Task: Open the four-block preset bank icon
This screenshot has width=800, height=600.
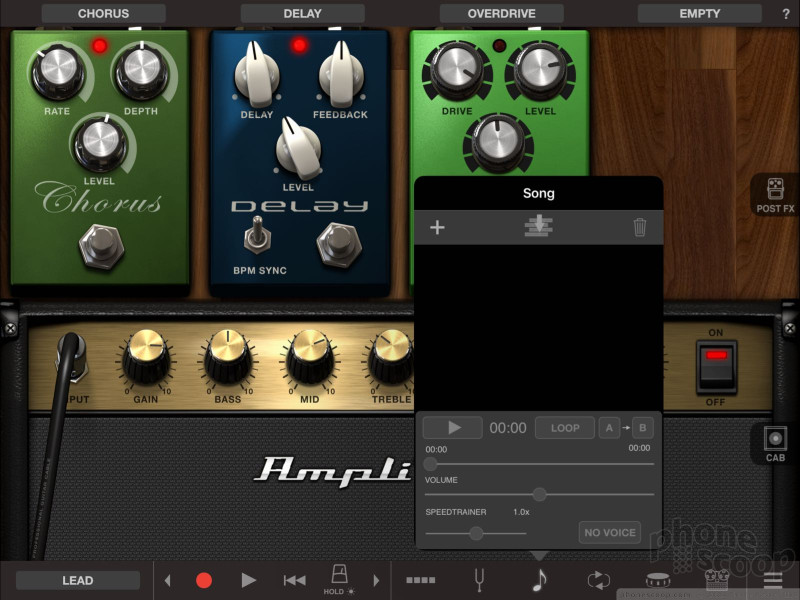Action: click(x=420, y=580)
